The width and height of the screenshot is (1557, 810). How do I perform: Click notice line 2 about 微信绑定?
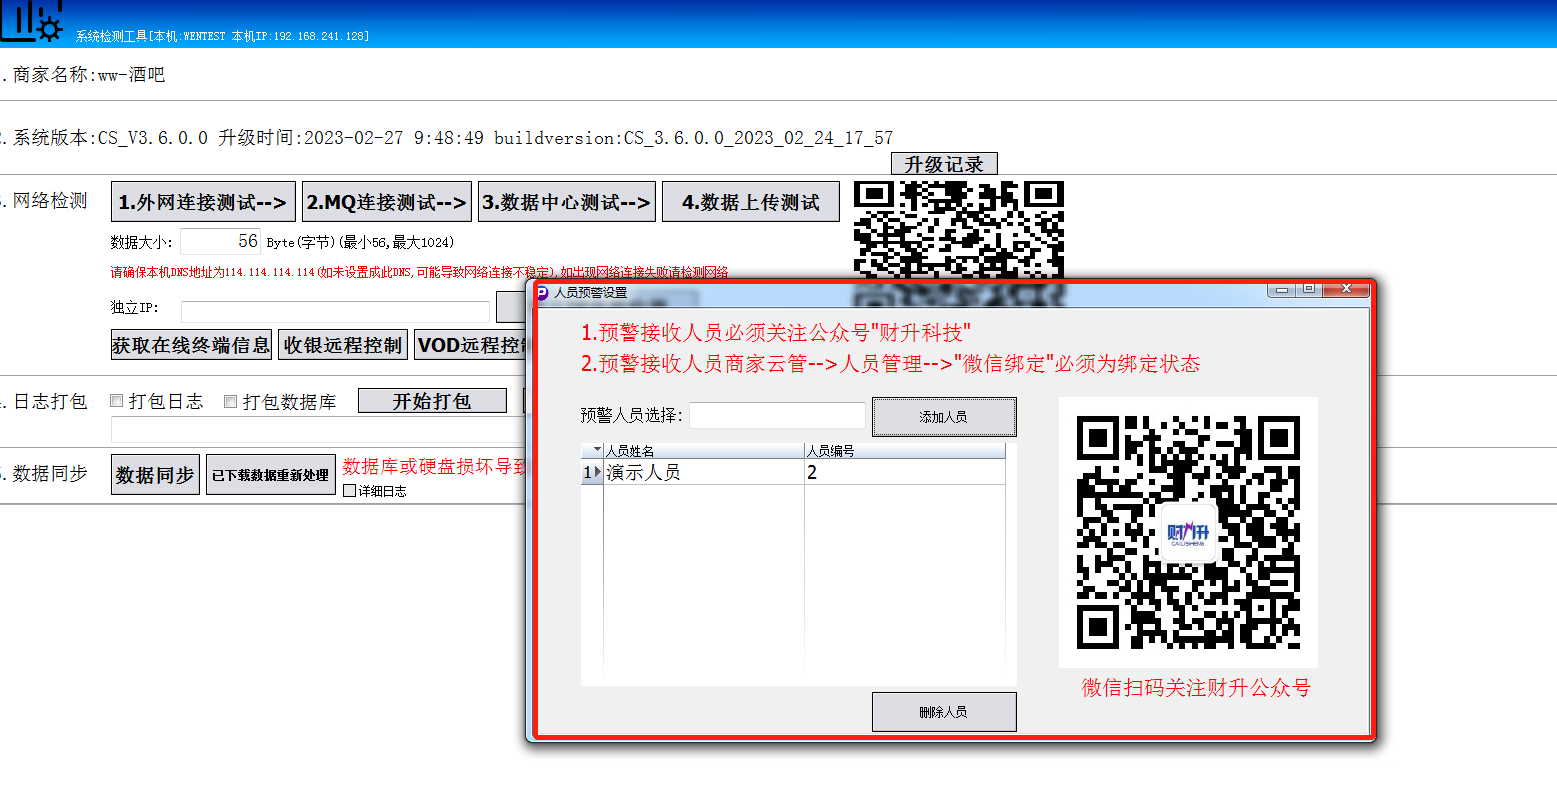tap(890, 364)
